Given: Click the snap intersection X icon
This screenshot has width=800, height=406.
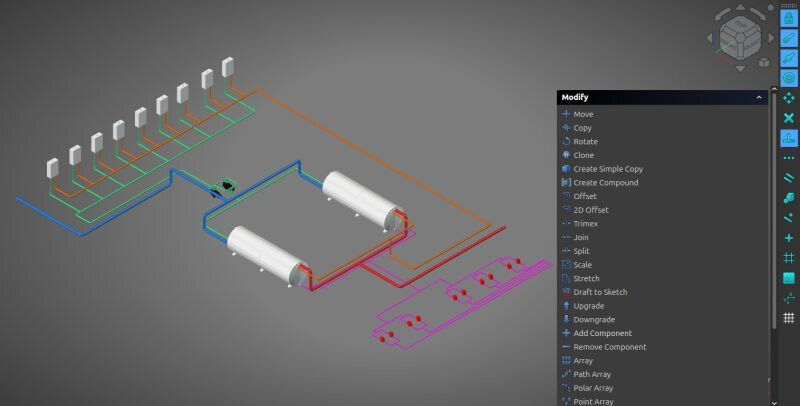Looking at the screenshot, I should click(788, 118).
